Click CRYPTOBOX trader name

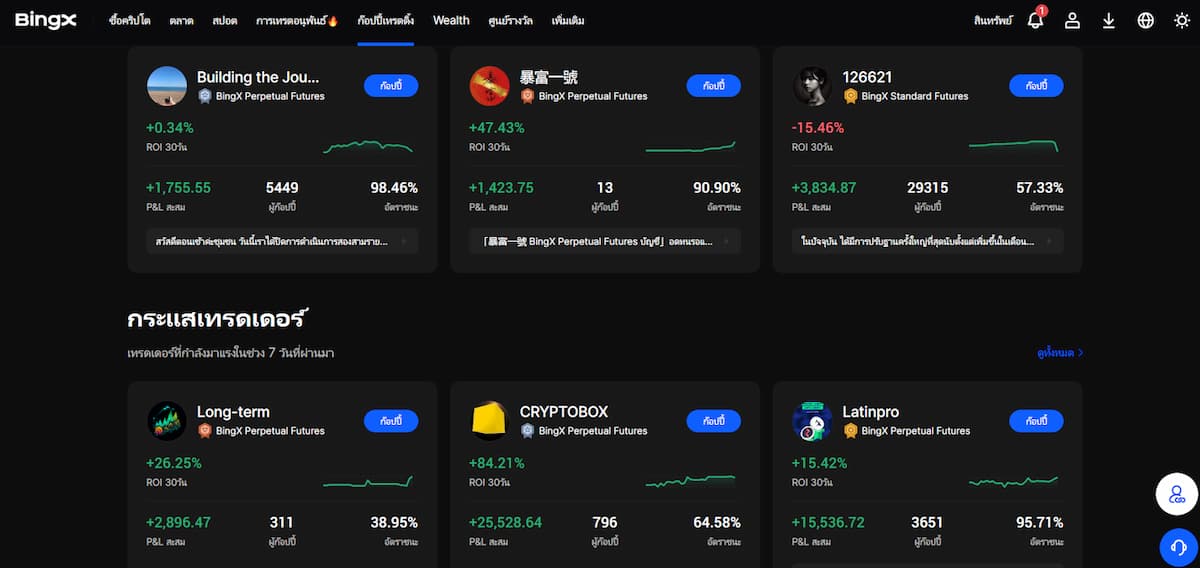564,412
